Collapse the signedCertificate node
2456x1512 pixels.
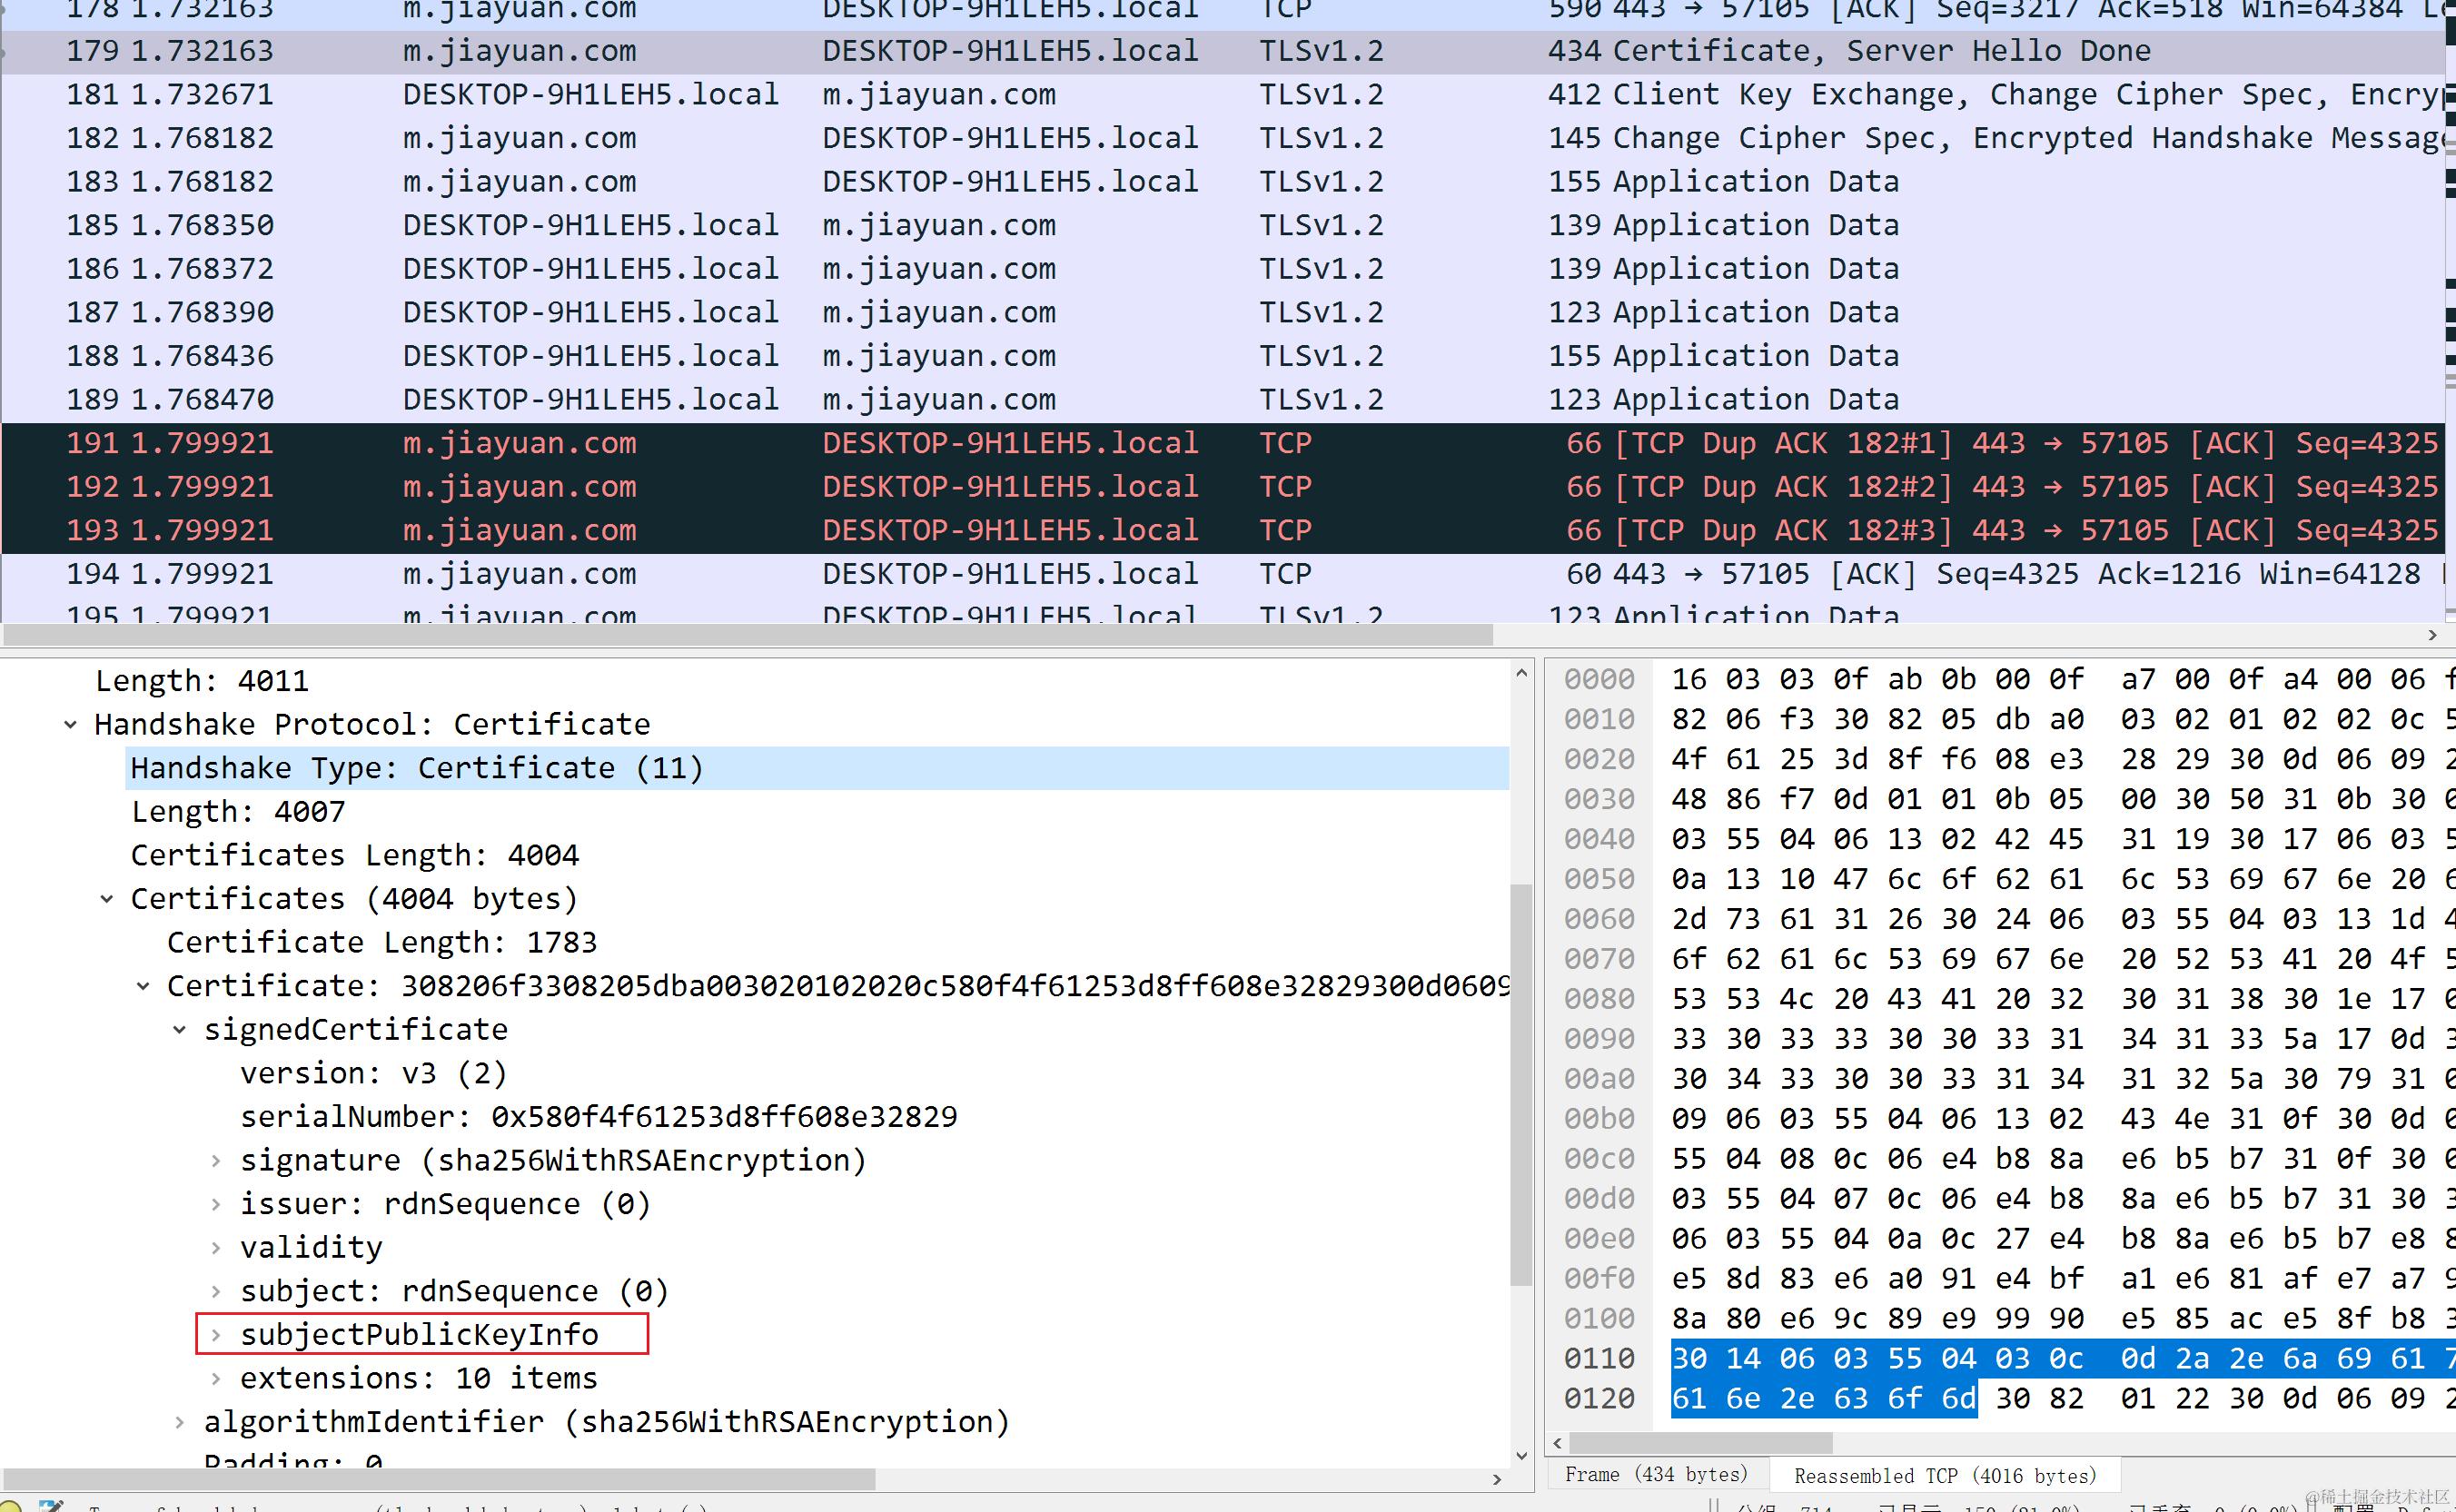[x=179, y=1030]
